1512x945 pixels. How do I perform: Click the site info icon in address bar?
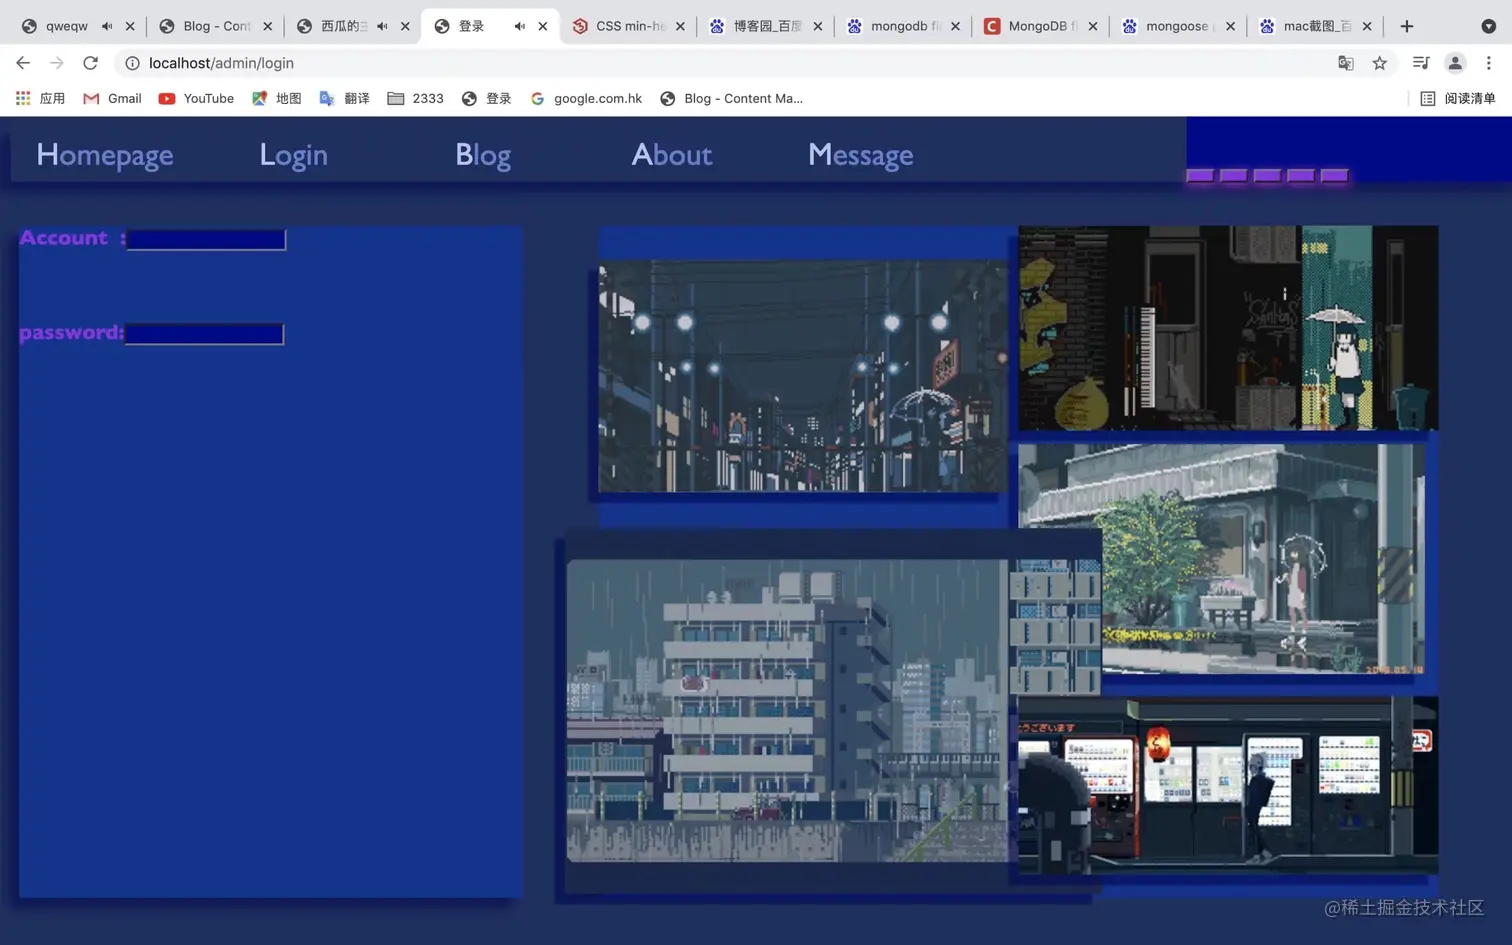click(x=132, y=63)
